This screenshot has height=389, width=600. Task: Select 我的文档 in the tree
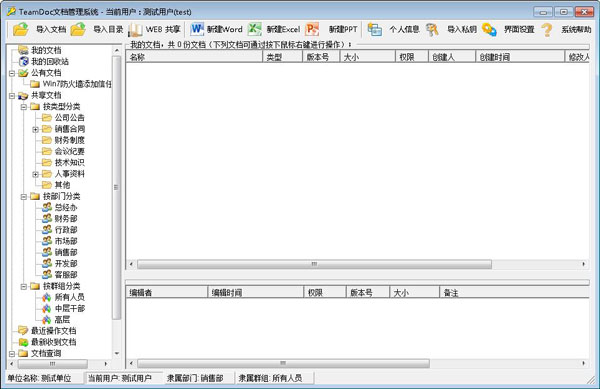point(46,50)
